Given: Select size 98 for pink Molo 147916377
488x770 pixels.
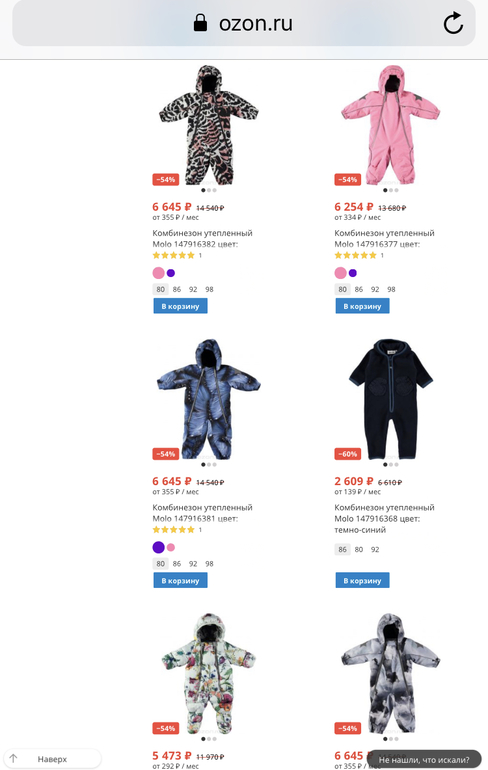Looking at the screenshot, I should [x=391, y=289].
